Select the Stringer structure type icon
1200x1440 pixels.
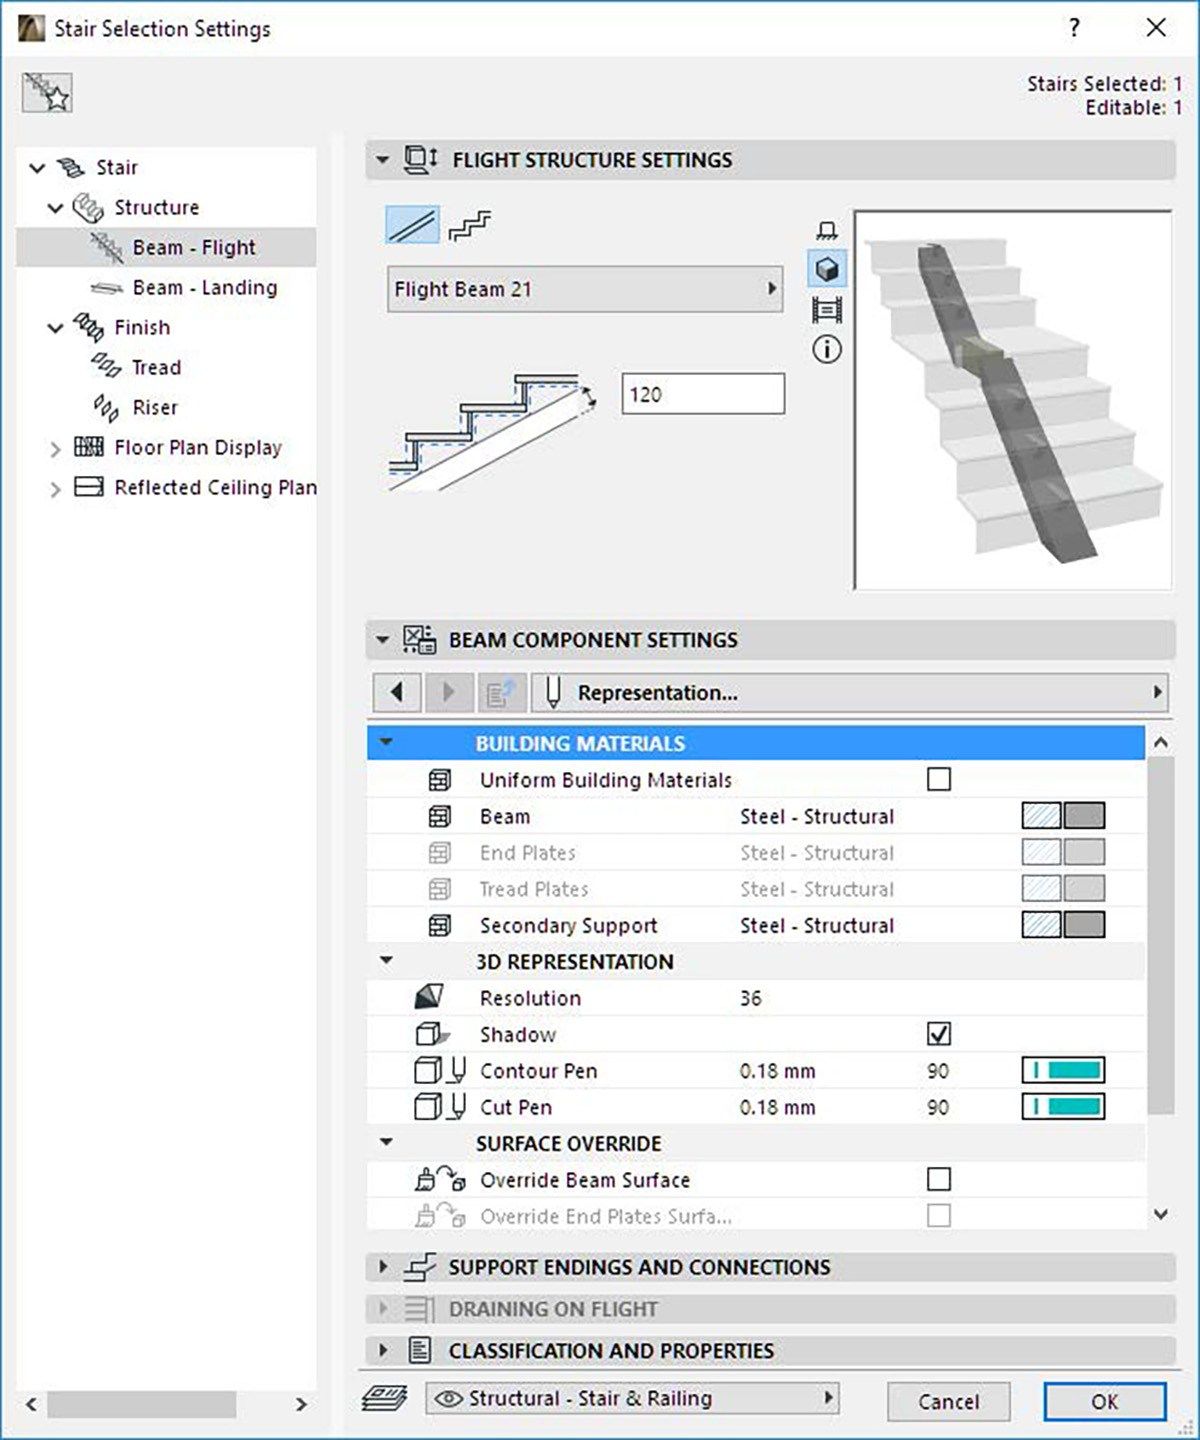pyautogui.click(x=470, y=227)
